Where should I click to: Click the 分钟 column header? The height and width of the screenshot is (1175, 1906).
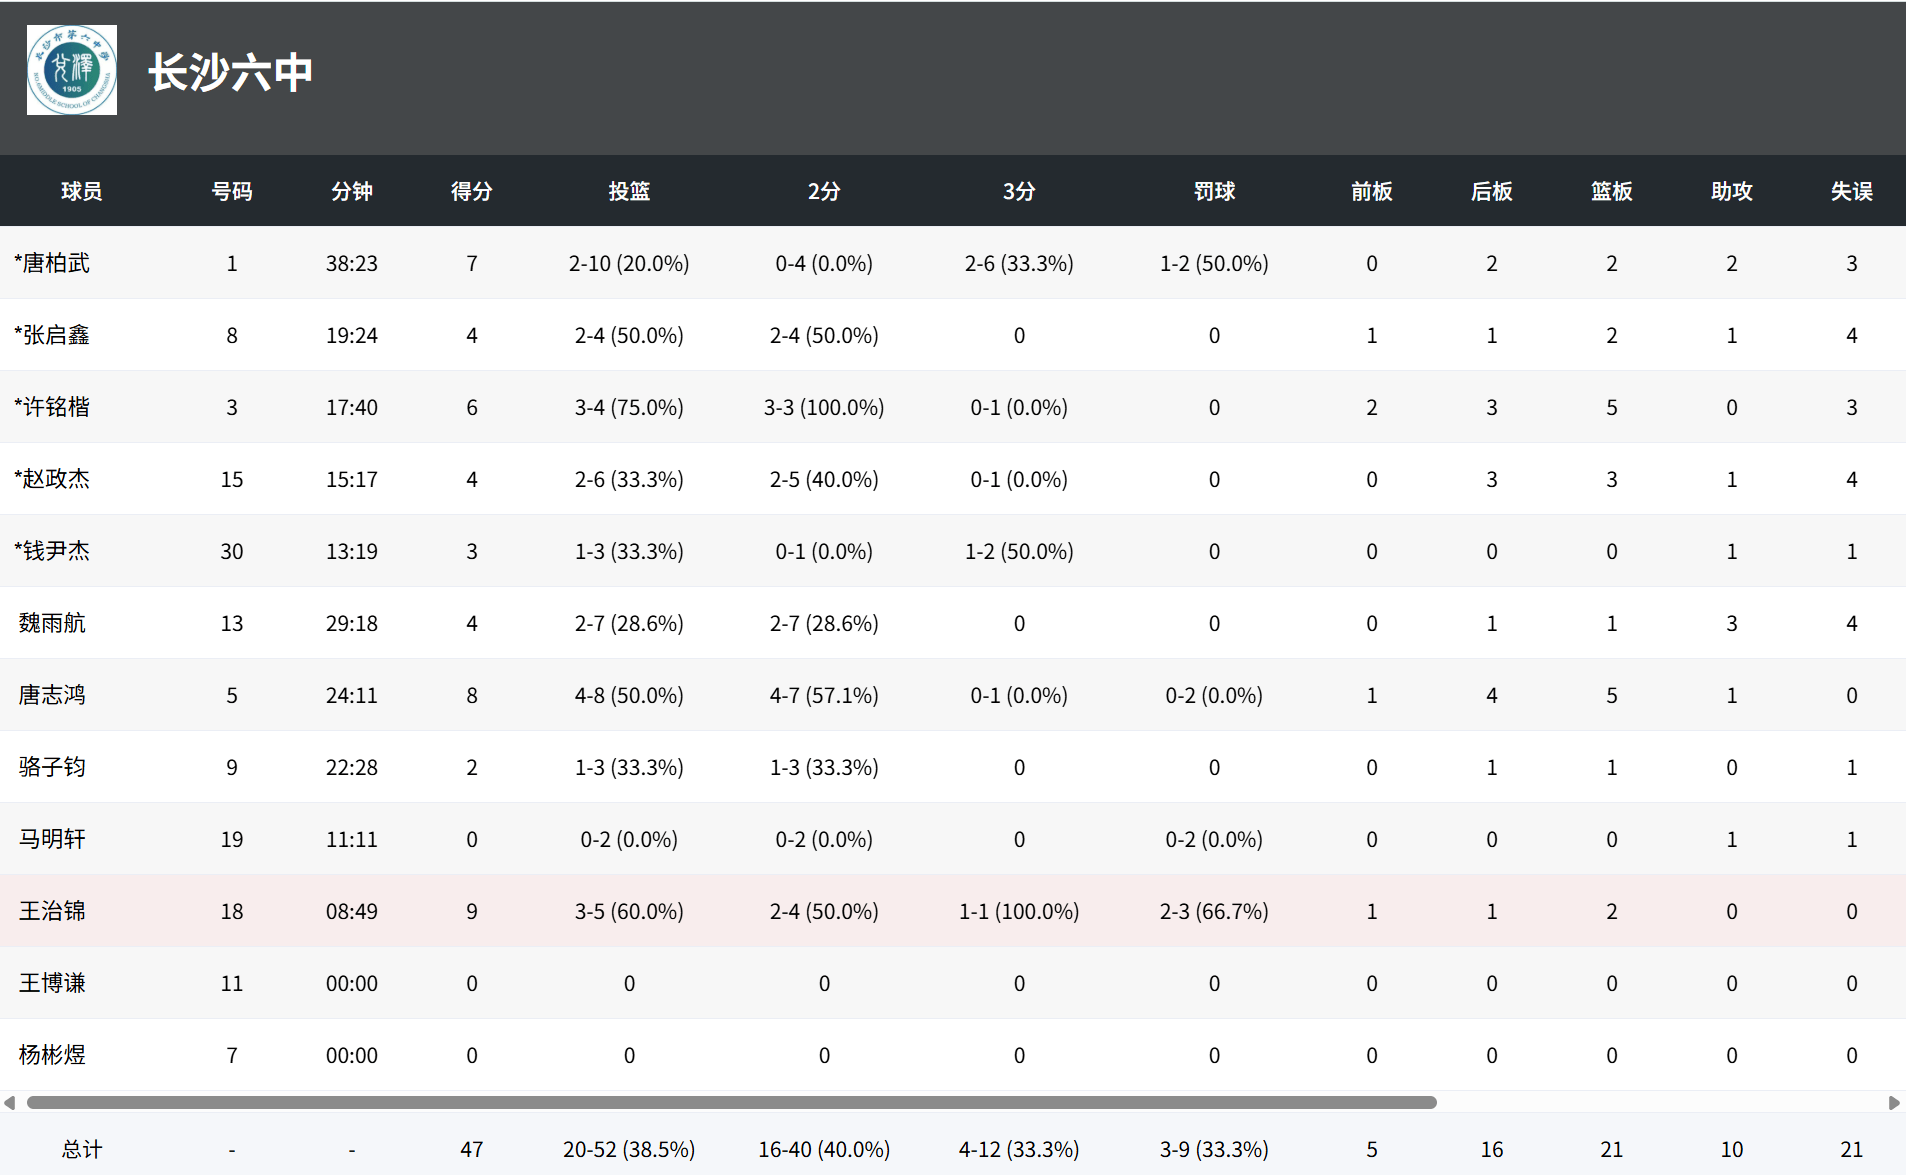point(351,191)
